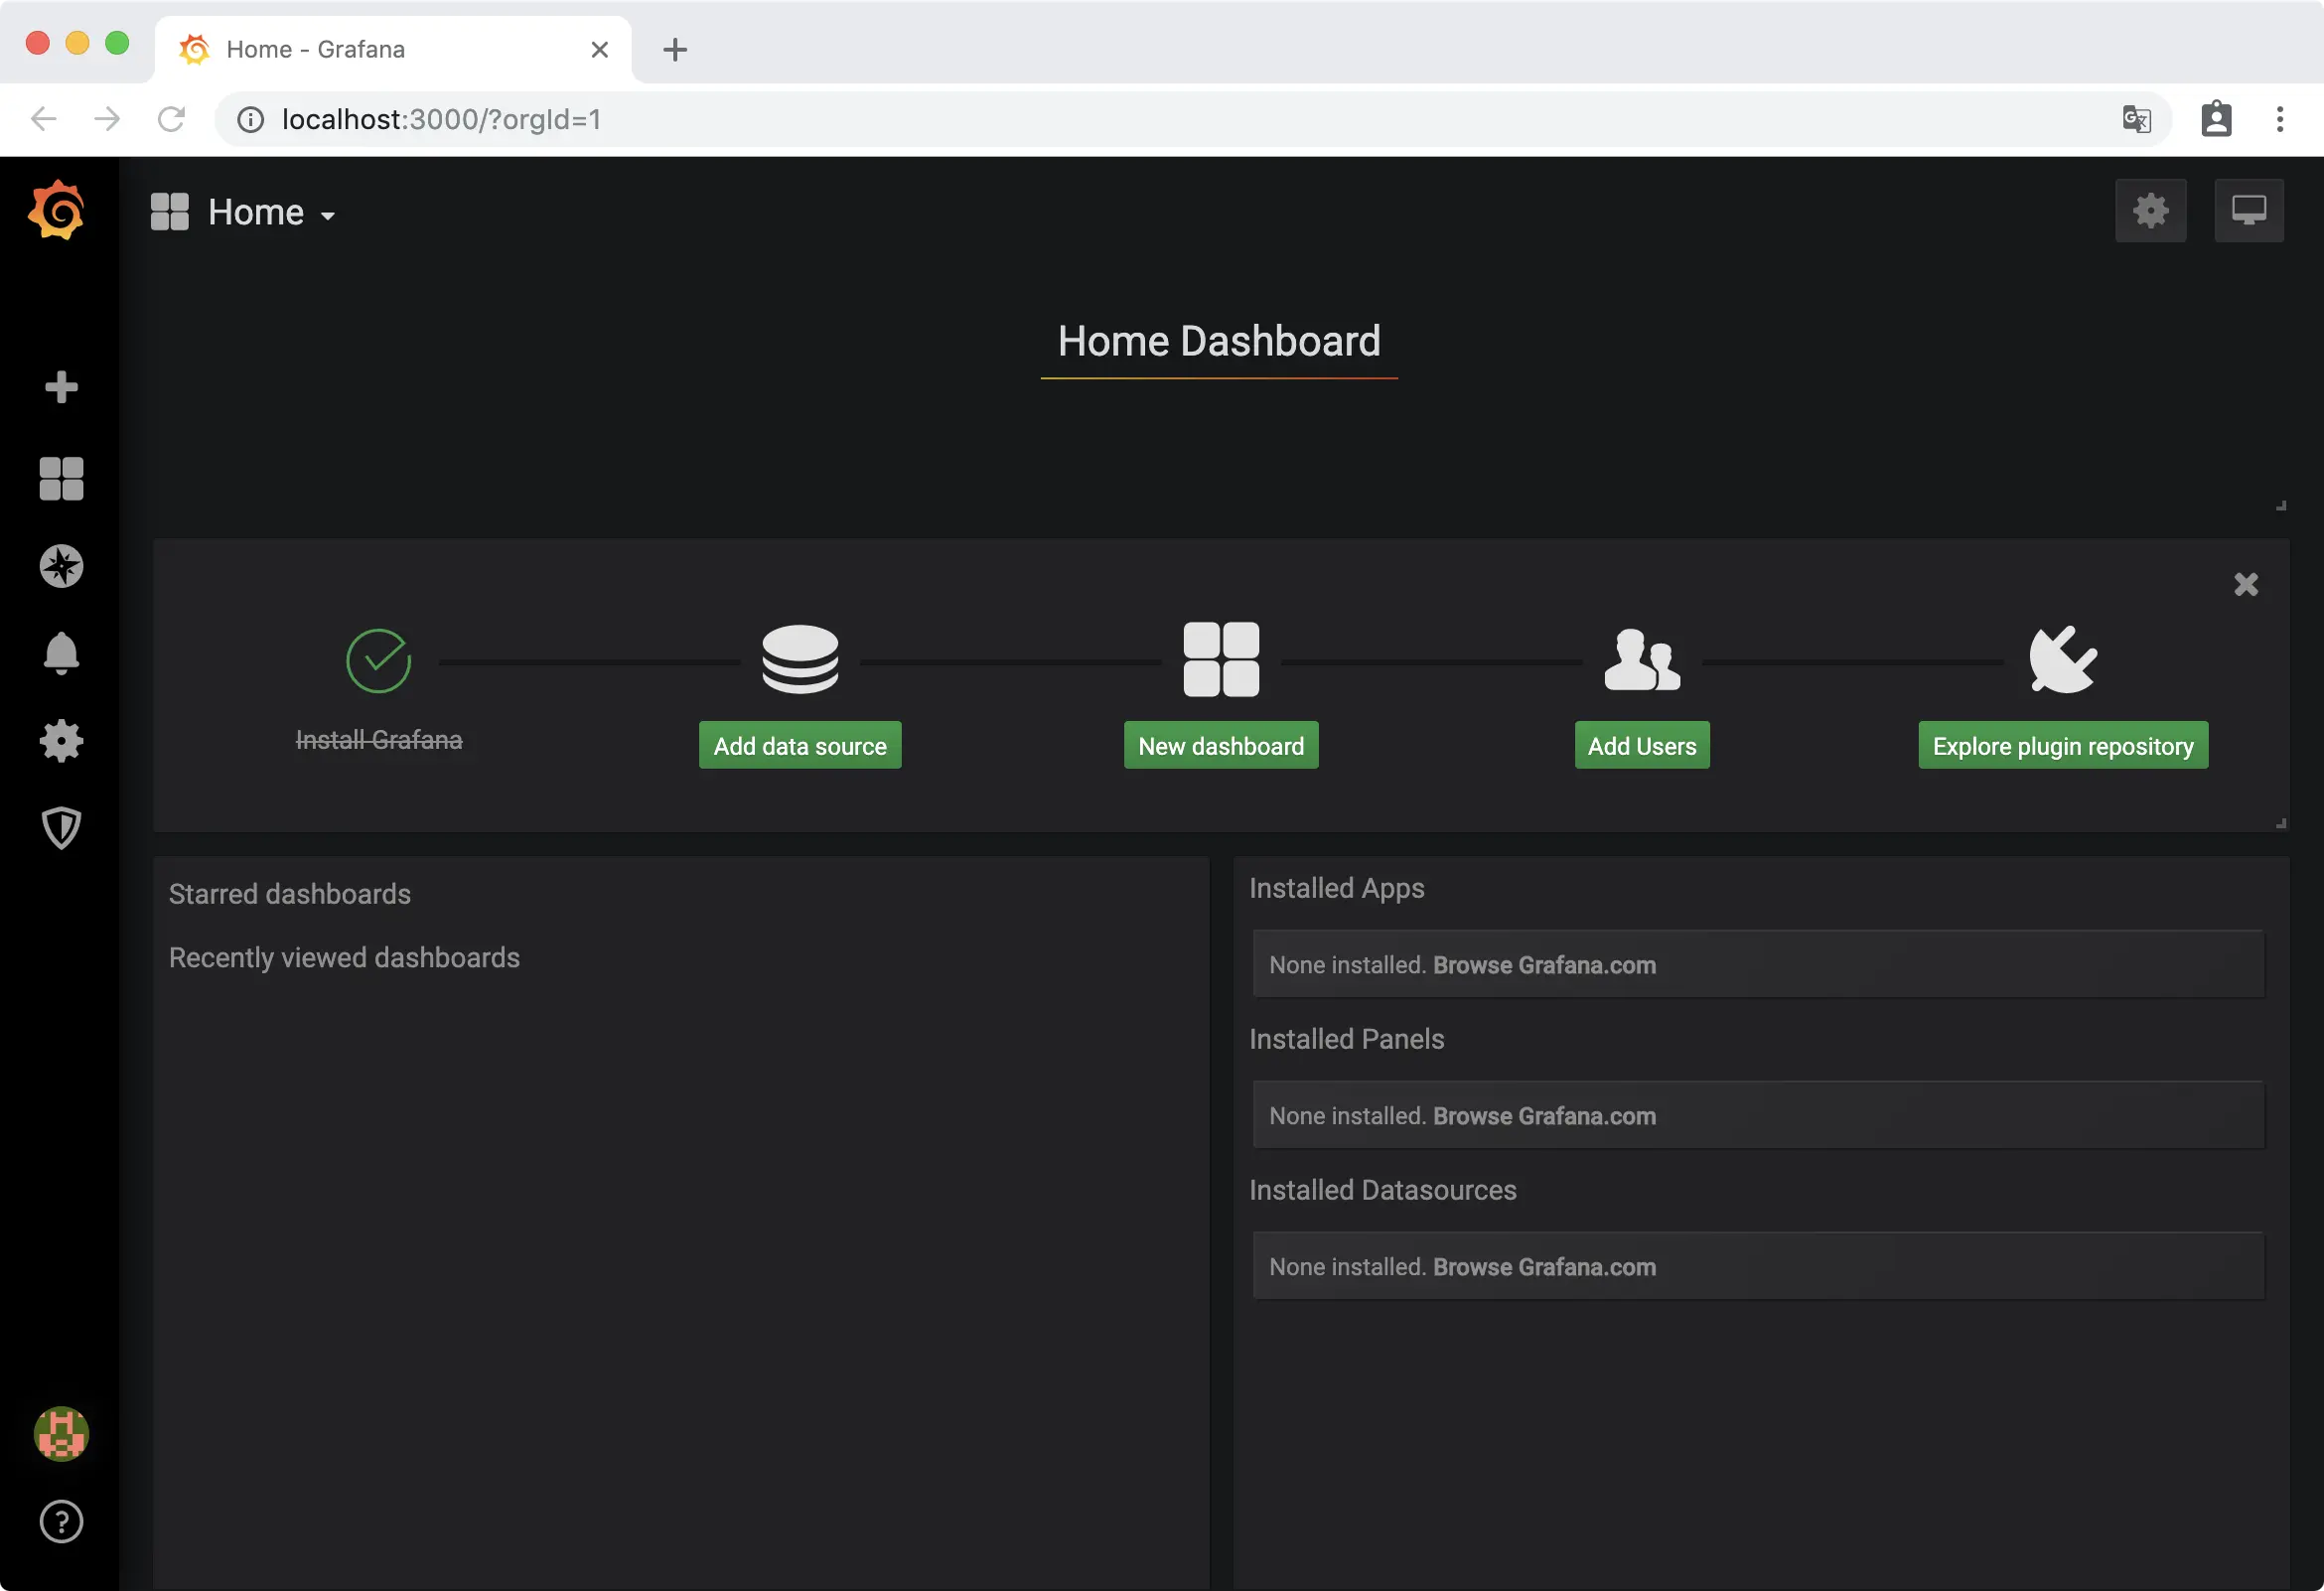Open the Create plus menu

[x=61, y=387]
